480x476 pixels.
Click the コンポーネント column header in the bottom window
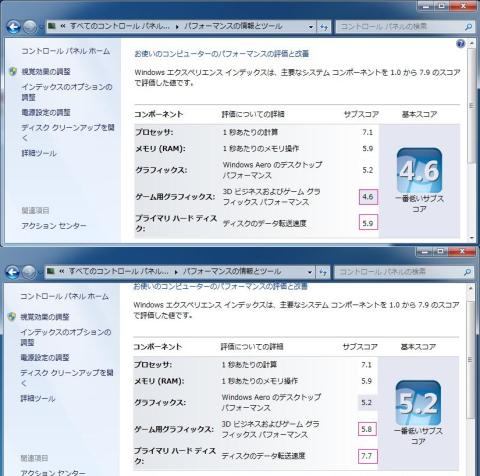click(x=158, y=347)
